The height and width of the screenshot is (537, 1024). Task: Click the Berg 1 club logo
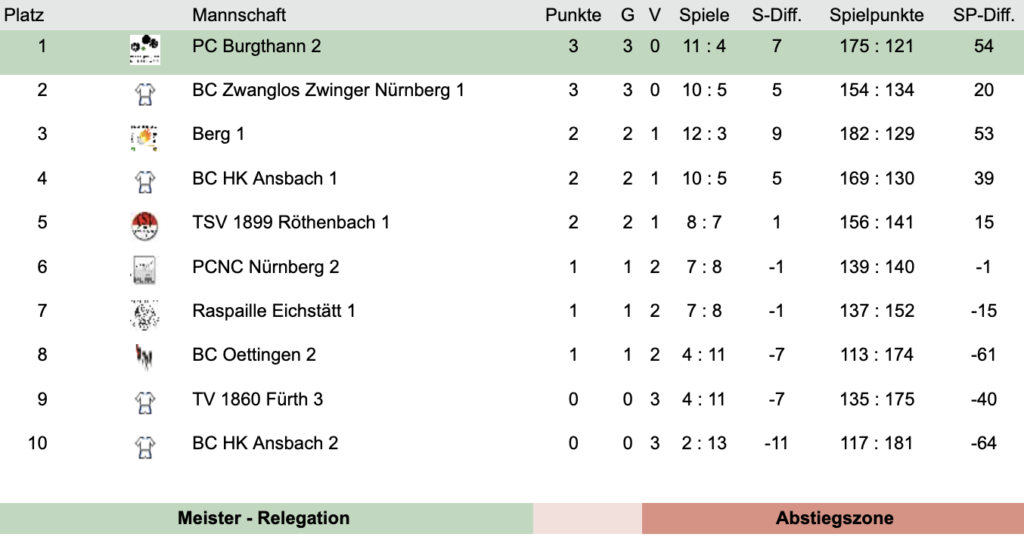[x=145, y=137]
